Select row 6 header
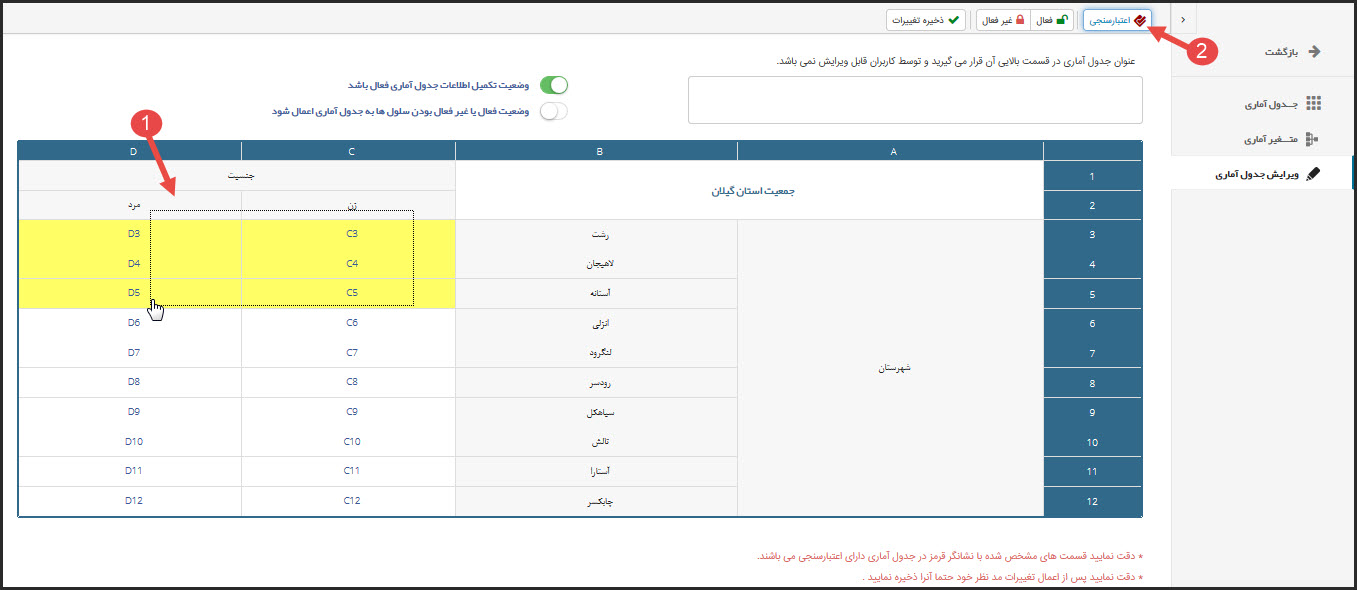 coord(1092,324)
